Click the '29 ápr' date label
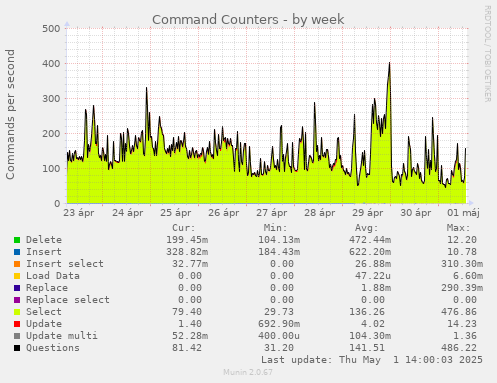 pyautogui.click(x=368, y=213)
